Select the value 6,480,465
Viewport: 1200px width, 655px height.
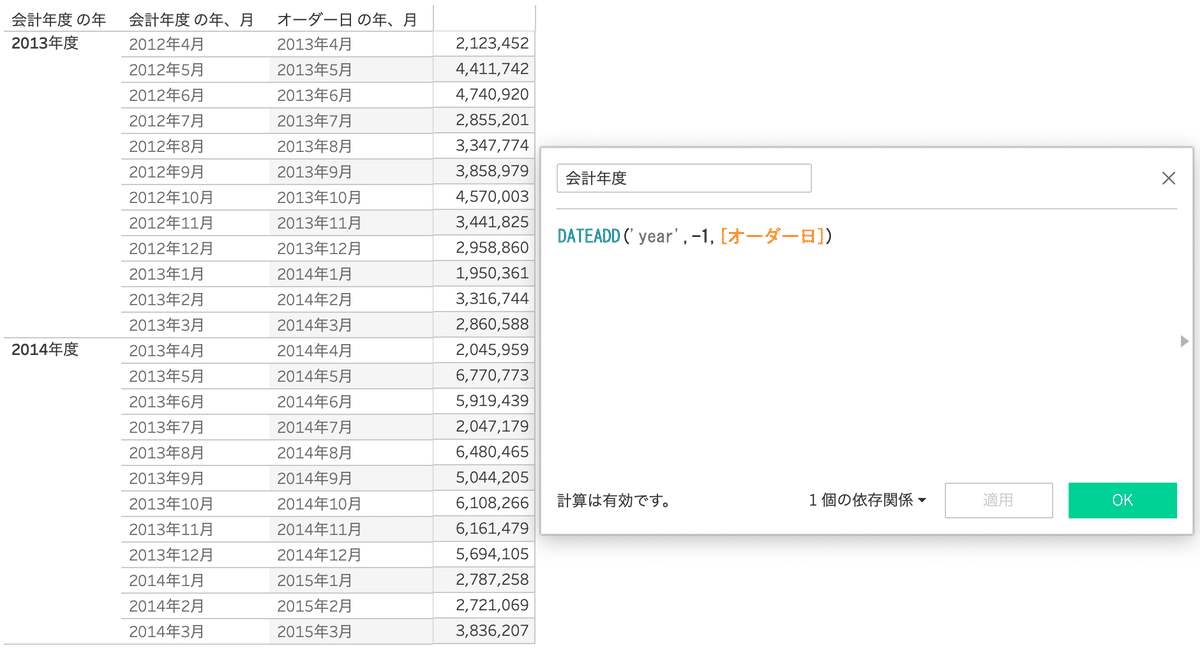point(492,451)
